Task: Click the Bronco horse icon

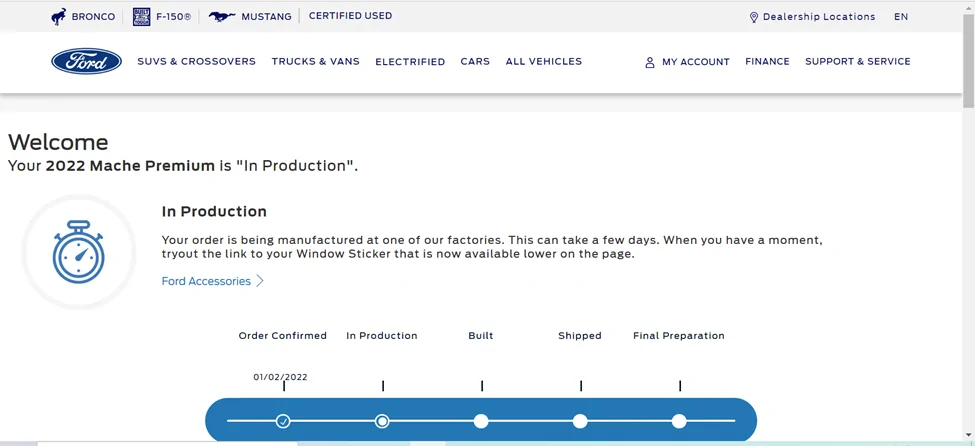Action: [58, 17]
